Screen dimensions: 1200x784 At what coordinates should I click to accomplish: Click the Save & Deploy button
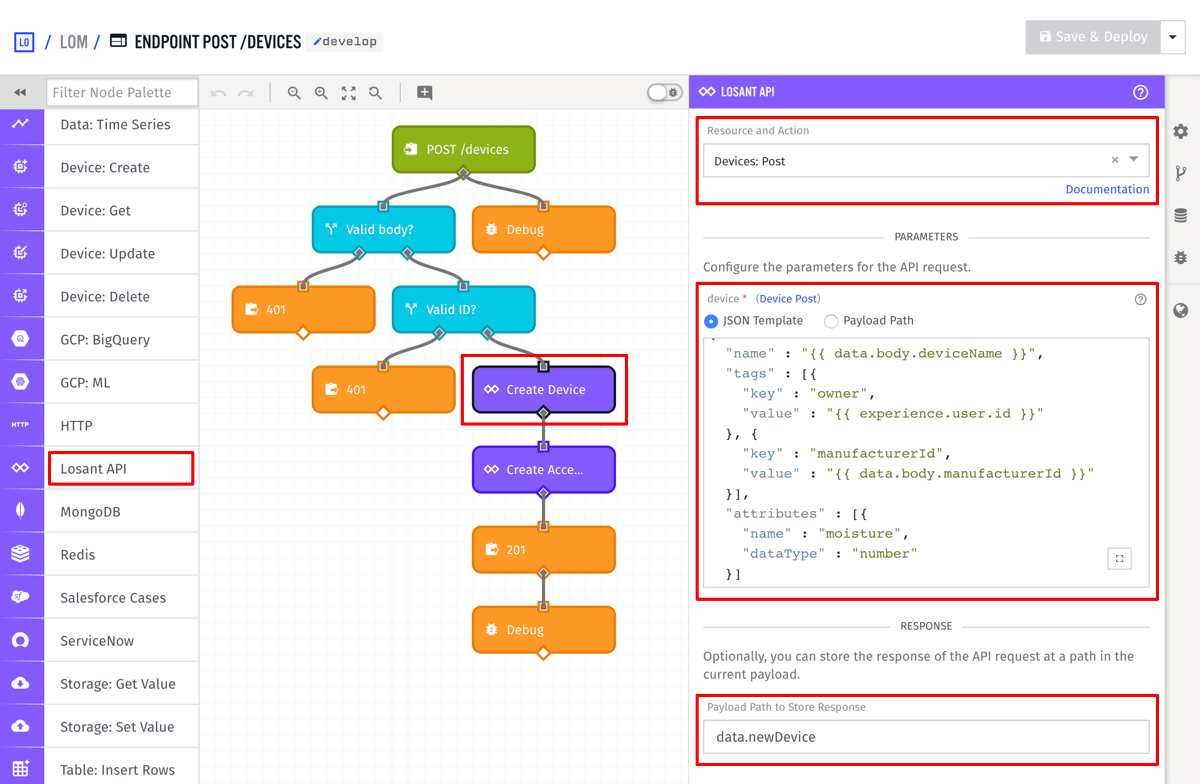[1093, 37]
